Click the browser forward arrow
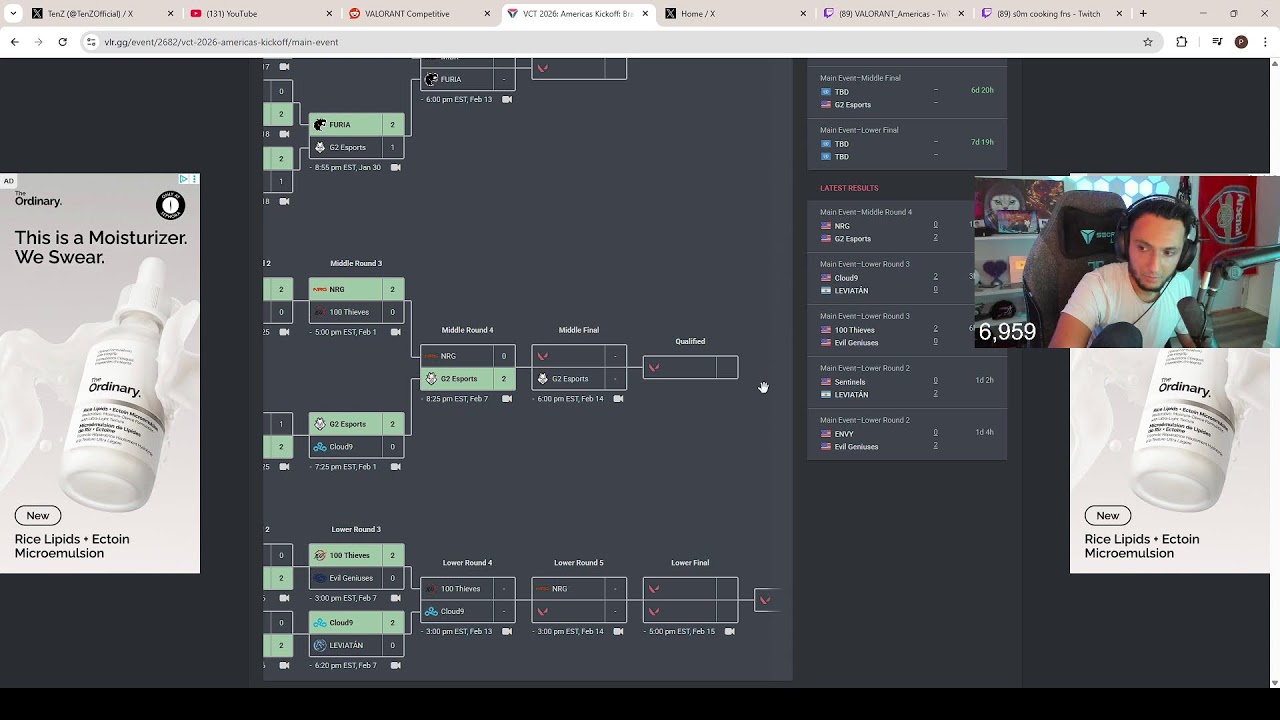Screen dimensions: 1280x720 (x=38, y=42)
